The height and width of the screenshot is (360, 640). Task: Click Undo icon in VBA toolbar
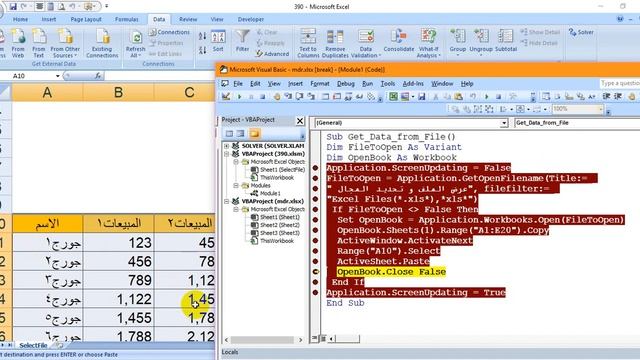click(472, 97)
